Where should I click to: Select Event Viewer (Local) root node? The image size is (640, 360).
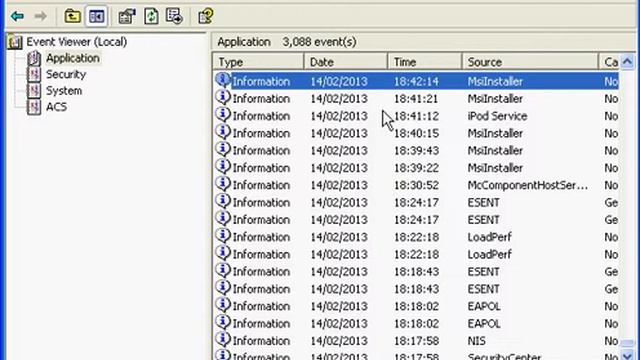click(76, 42)
